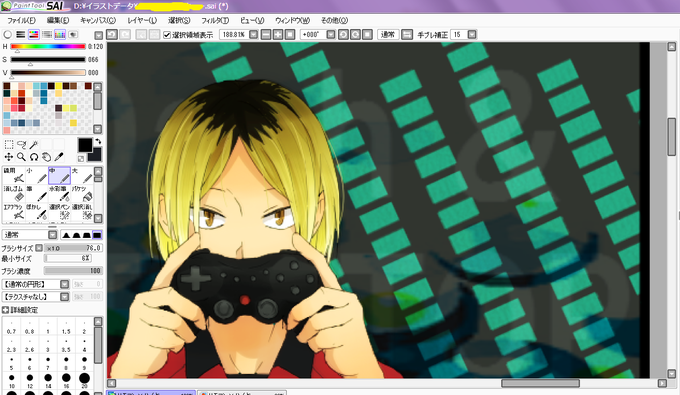Expand 詳細設定 advanced settings
The width and height of the screenshot is (680, 395).
tap(5, 310)
